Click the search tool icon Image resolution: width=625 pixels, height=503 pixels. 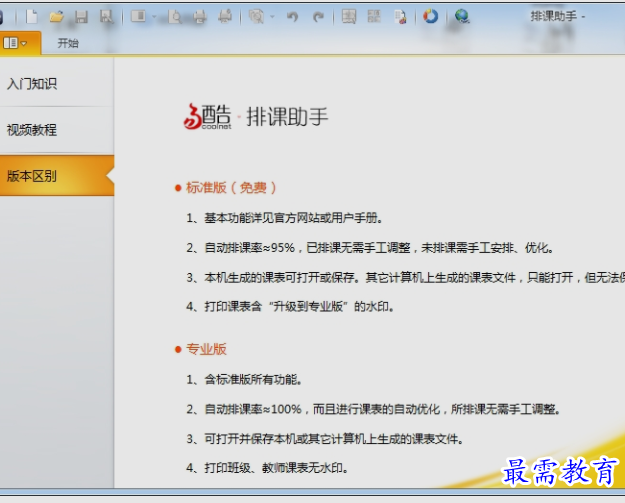pyautogui.click(x=256, y=17)
